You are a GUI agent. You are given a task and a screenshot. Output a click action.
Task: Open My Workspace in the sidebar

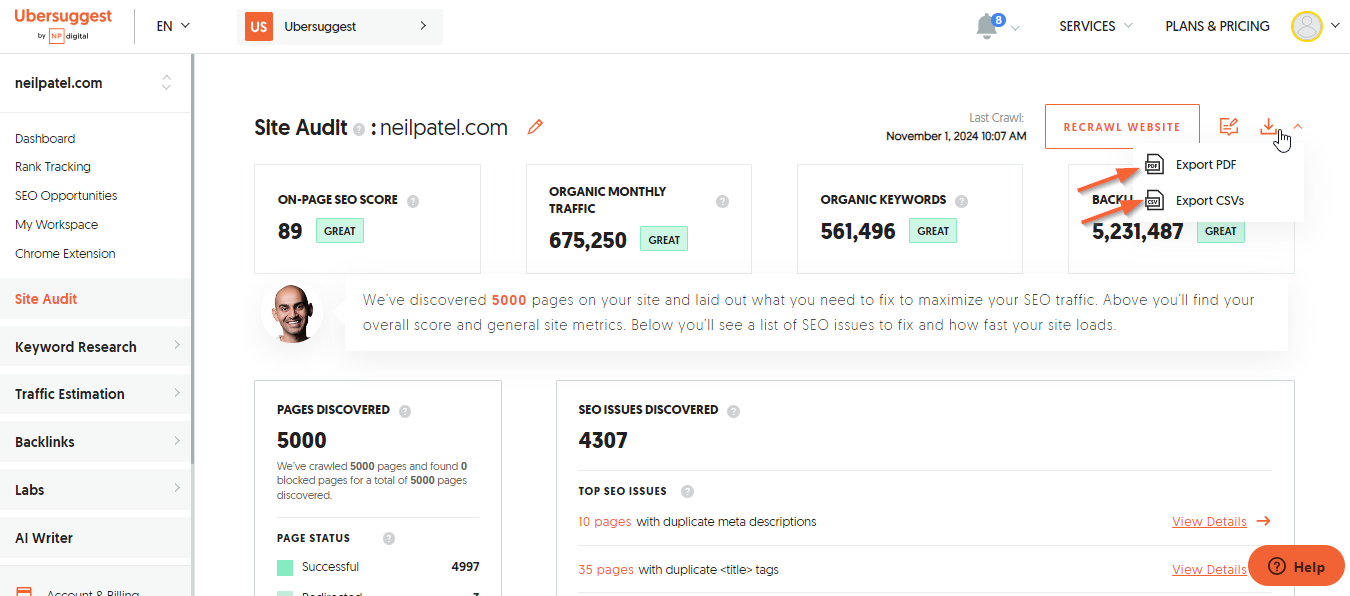[x=56, y=225]
